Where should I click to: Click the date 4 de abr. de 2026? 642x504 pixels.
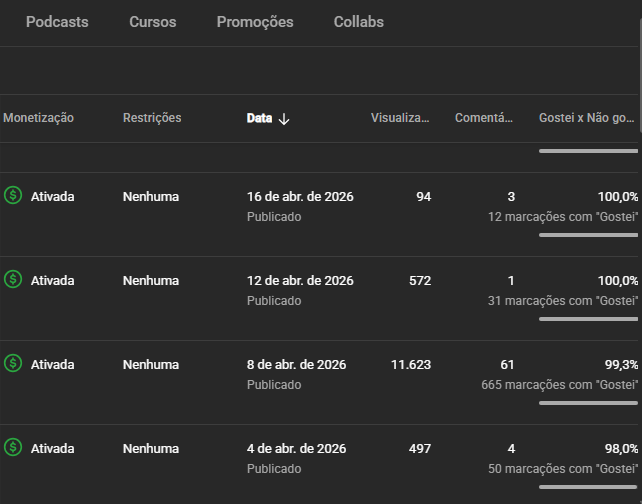296,448
